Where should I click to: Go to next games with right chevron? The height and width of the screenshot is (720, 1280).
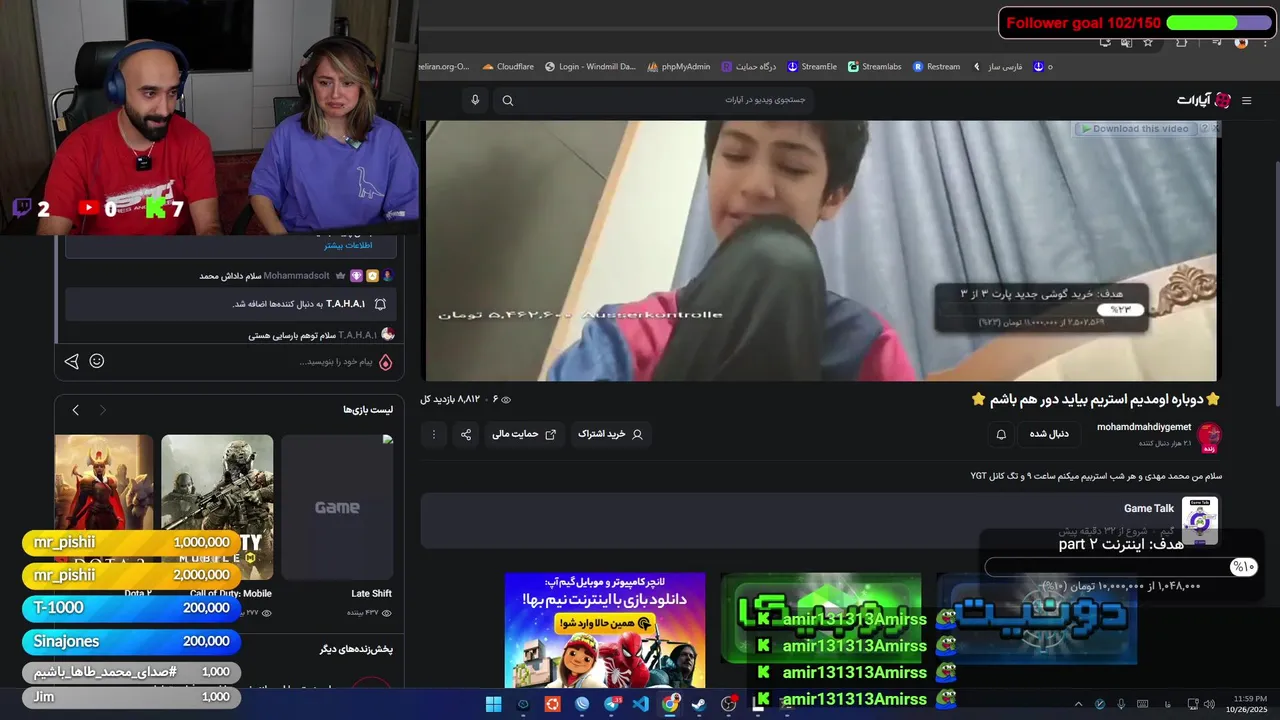pyautogui.click(x=102, y=410)
